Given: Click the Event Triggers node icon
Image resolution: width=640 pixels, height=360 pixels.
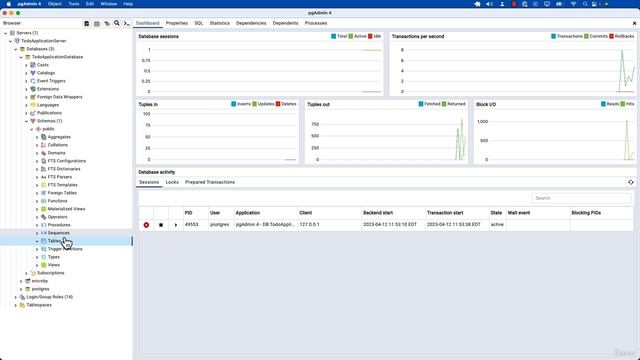Looking at the screenshot, I should click(x=33, y=81).
